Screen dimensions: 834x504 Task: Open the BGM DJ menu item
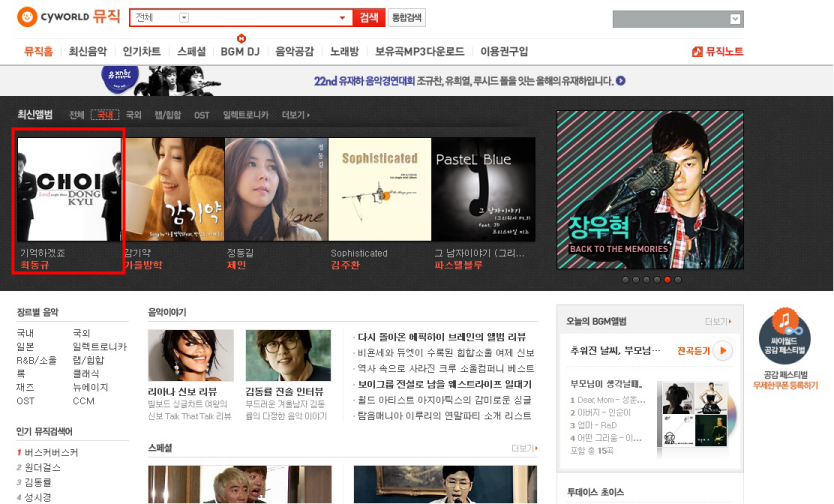(x=240, y=52)
